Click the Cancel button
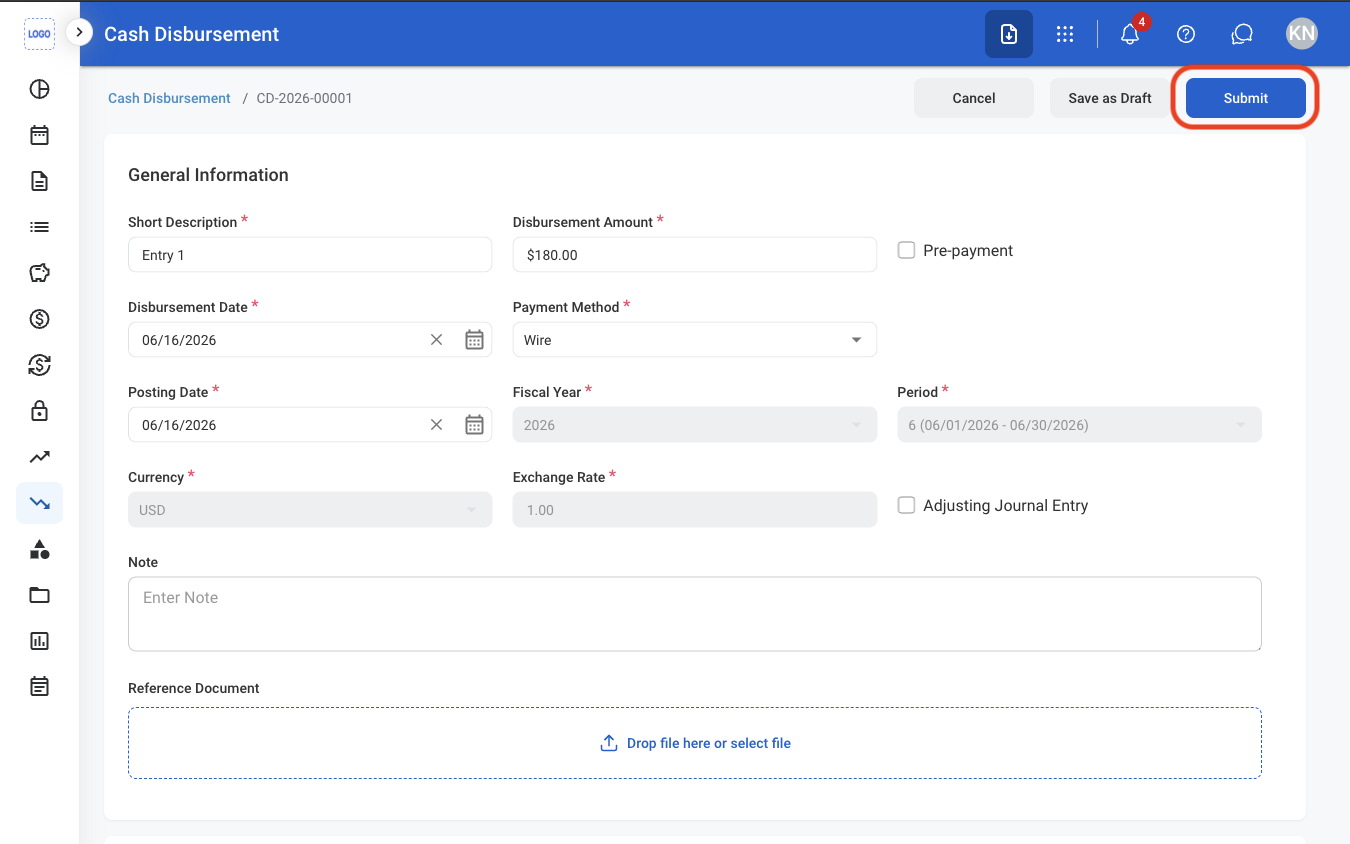 (x=974, y=98)
